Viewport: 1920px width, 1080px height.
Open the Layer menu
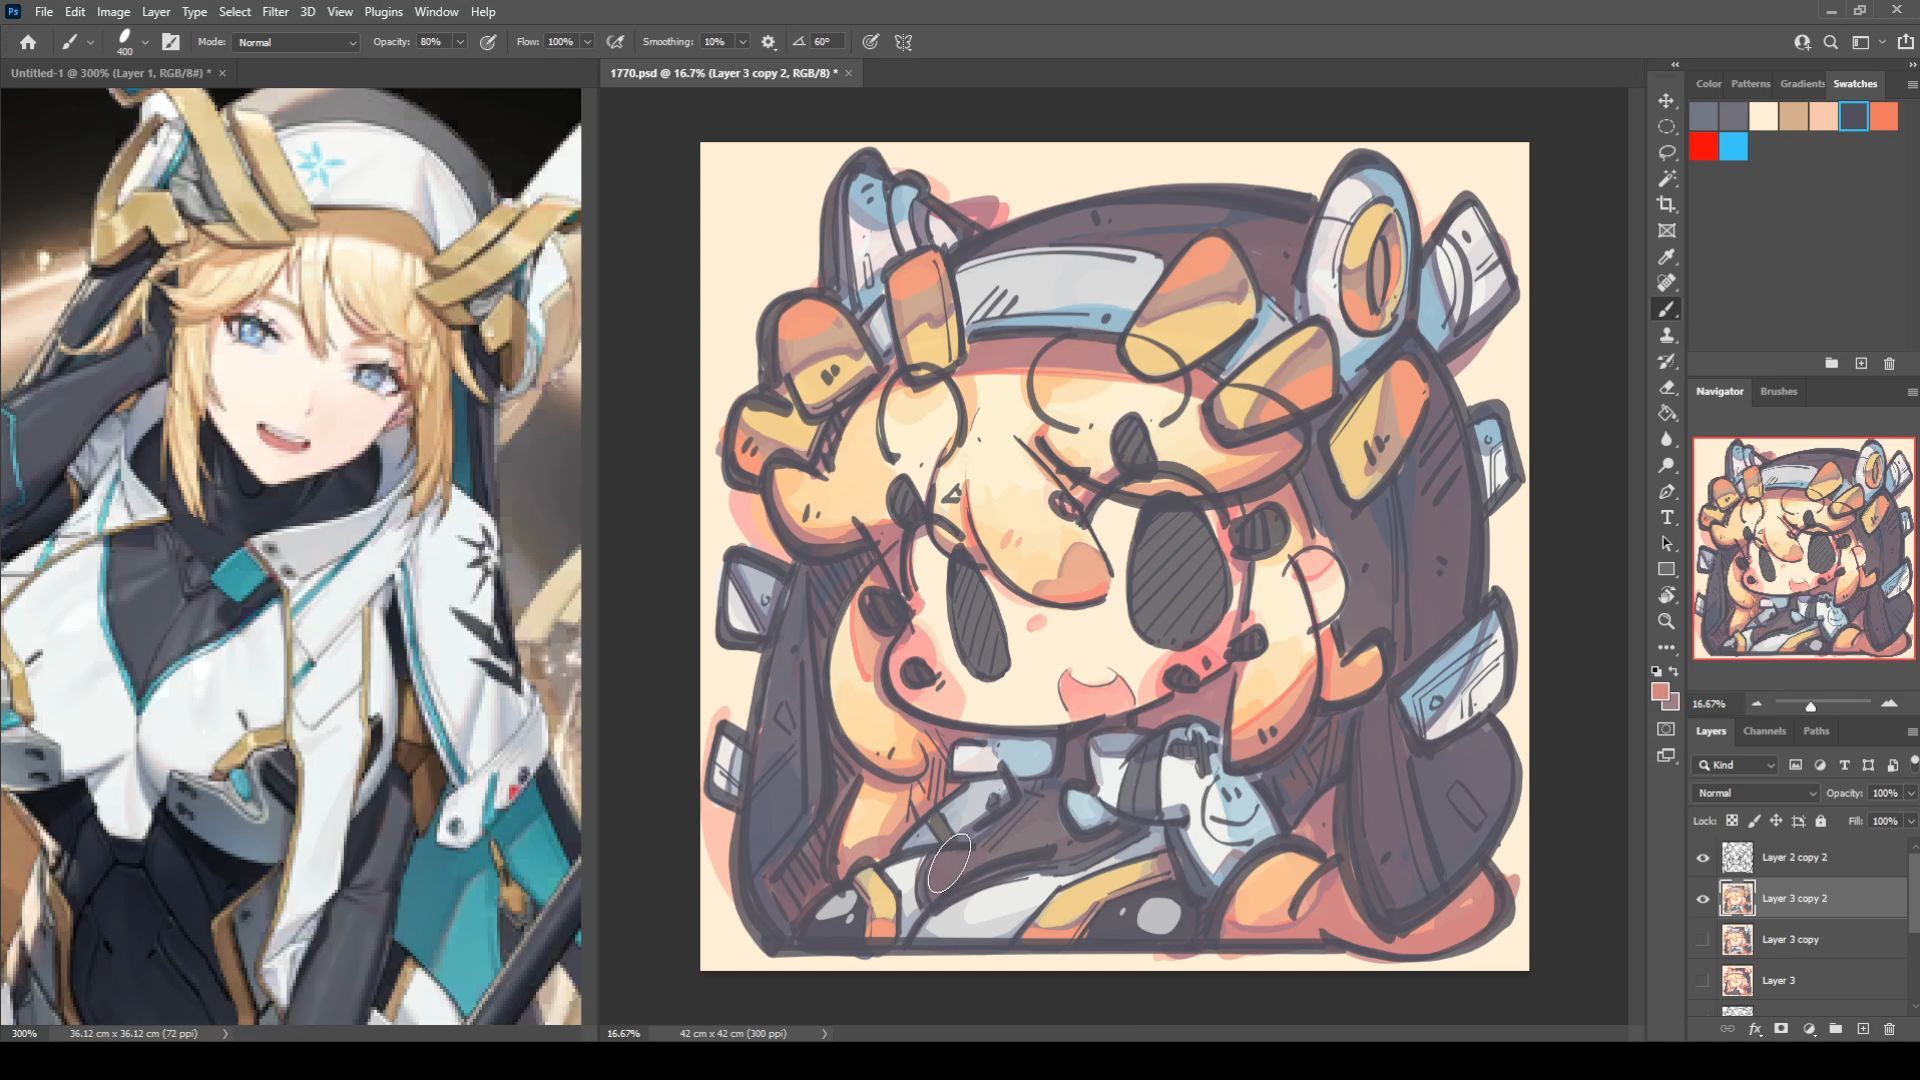(x=156, y=12)
